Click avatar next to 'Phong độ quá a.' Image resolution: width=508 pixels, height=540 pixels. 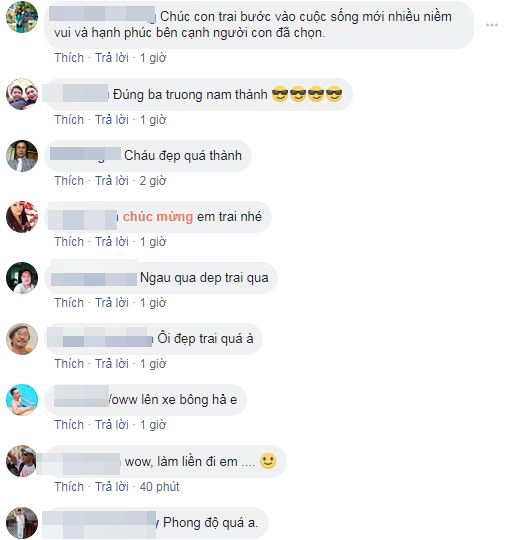point(22,523)
